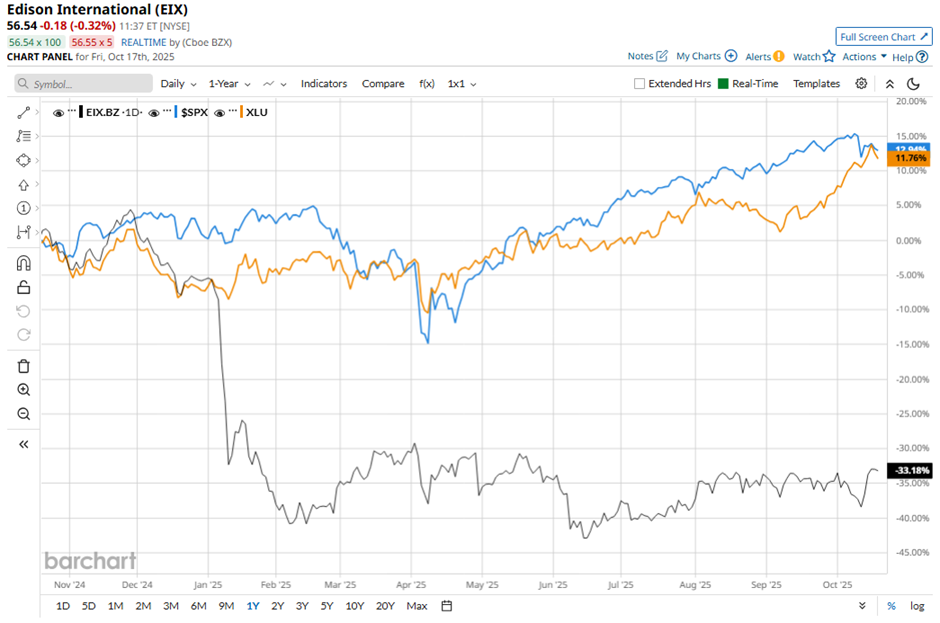
Task: Open the numbered marker tool
Action: point(23,208)
